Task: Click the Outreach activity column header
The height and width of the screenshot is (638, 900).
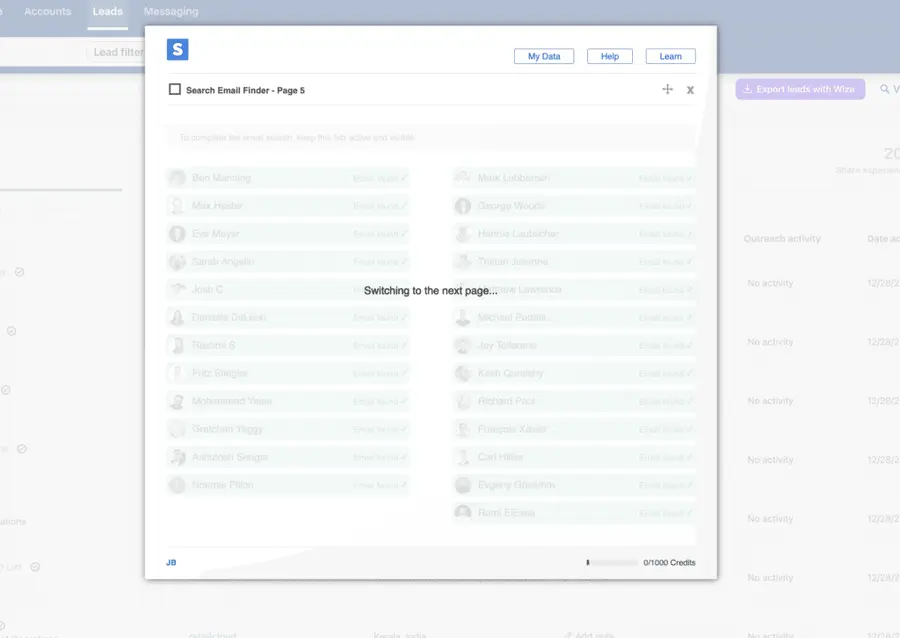Action: pos(782,239)
